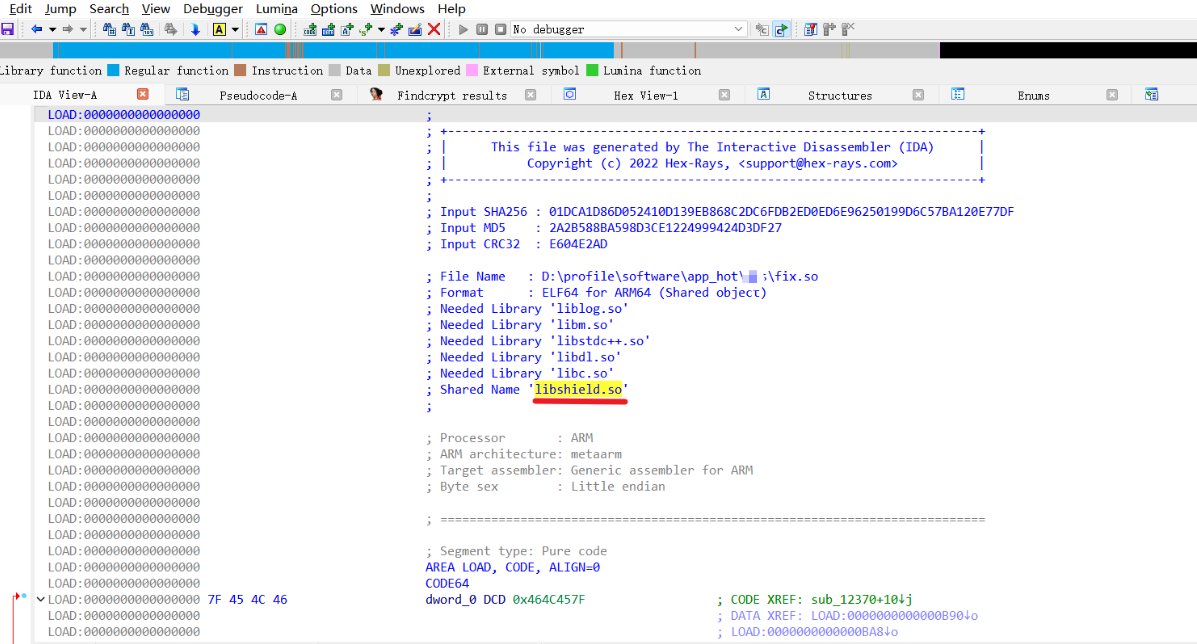This screenshot has width=1197, height=644.
Task: Jump forward with the gray right arrow
Action: (x=68, y=29)
